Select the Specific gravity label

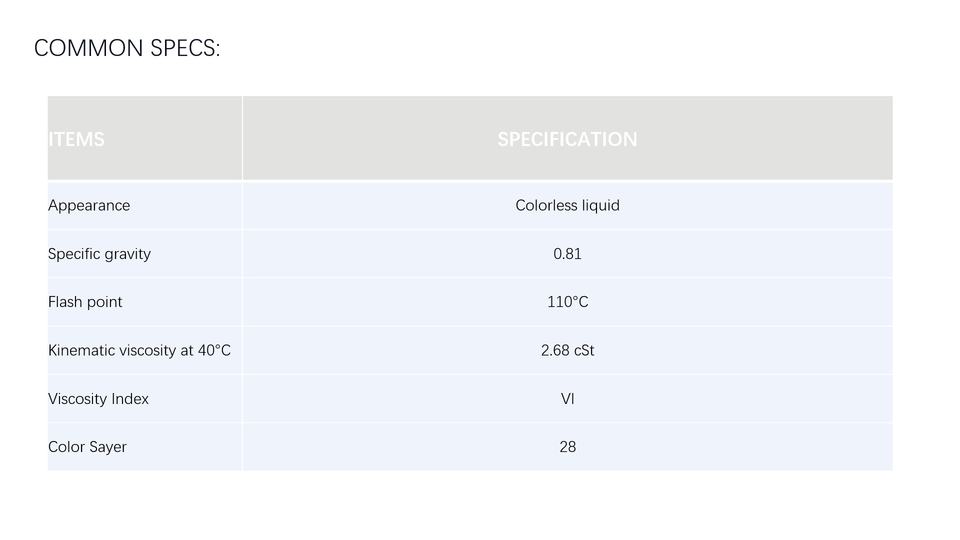pyautogui.click(x=99, y=253)
